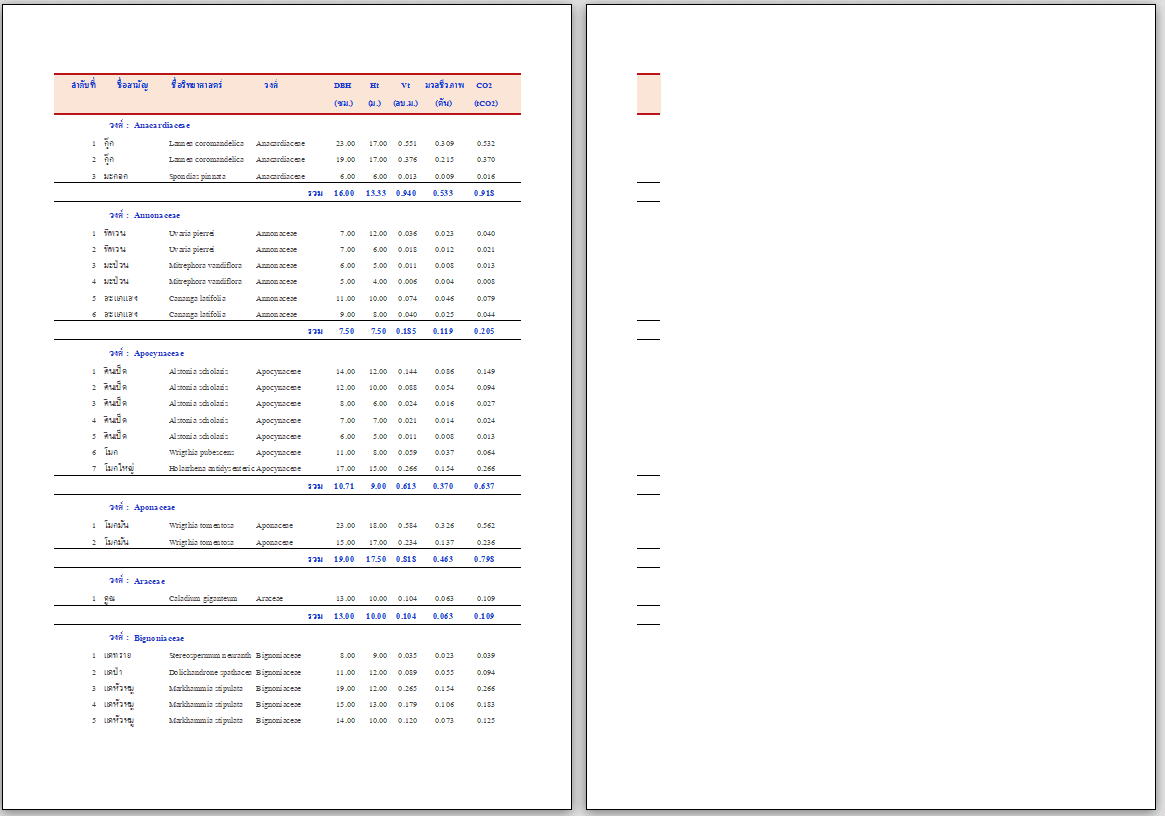
Task: Click the biomass value 0.046
Action: point(444,299)
